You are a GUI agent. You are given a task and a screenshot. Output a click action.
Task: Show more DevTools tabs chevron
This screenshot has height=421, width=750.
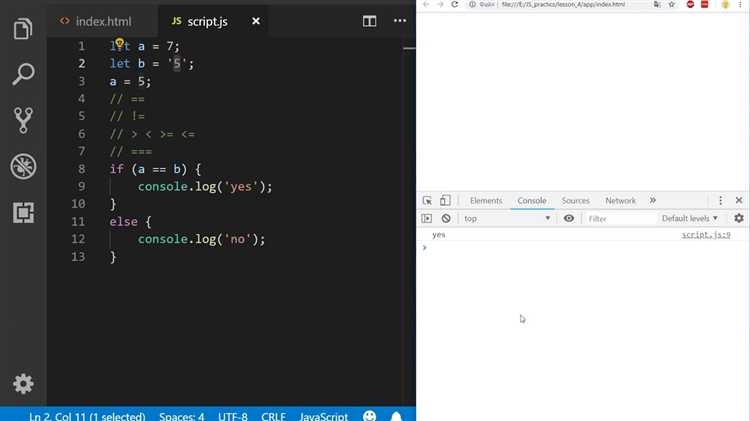click(x=652, y=200)
